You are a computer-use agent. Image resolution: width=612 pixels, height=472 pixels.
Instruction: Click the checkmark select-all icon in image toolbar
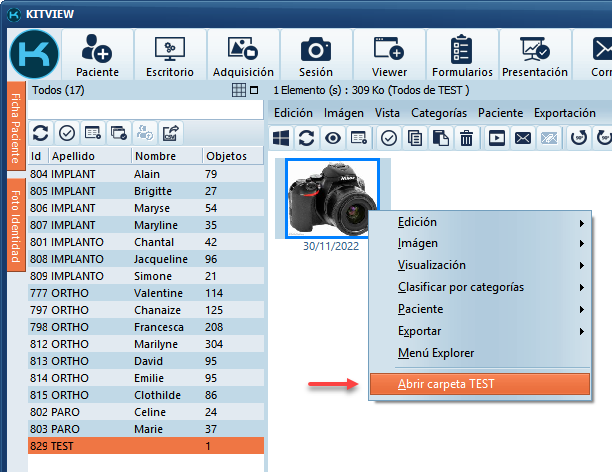tap(388, 138)
